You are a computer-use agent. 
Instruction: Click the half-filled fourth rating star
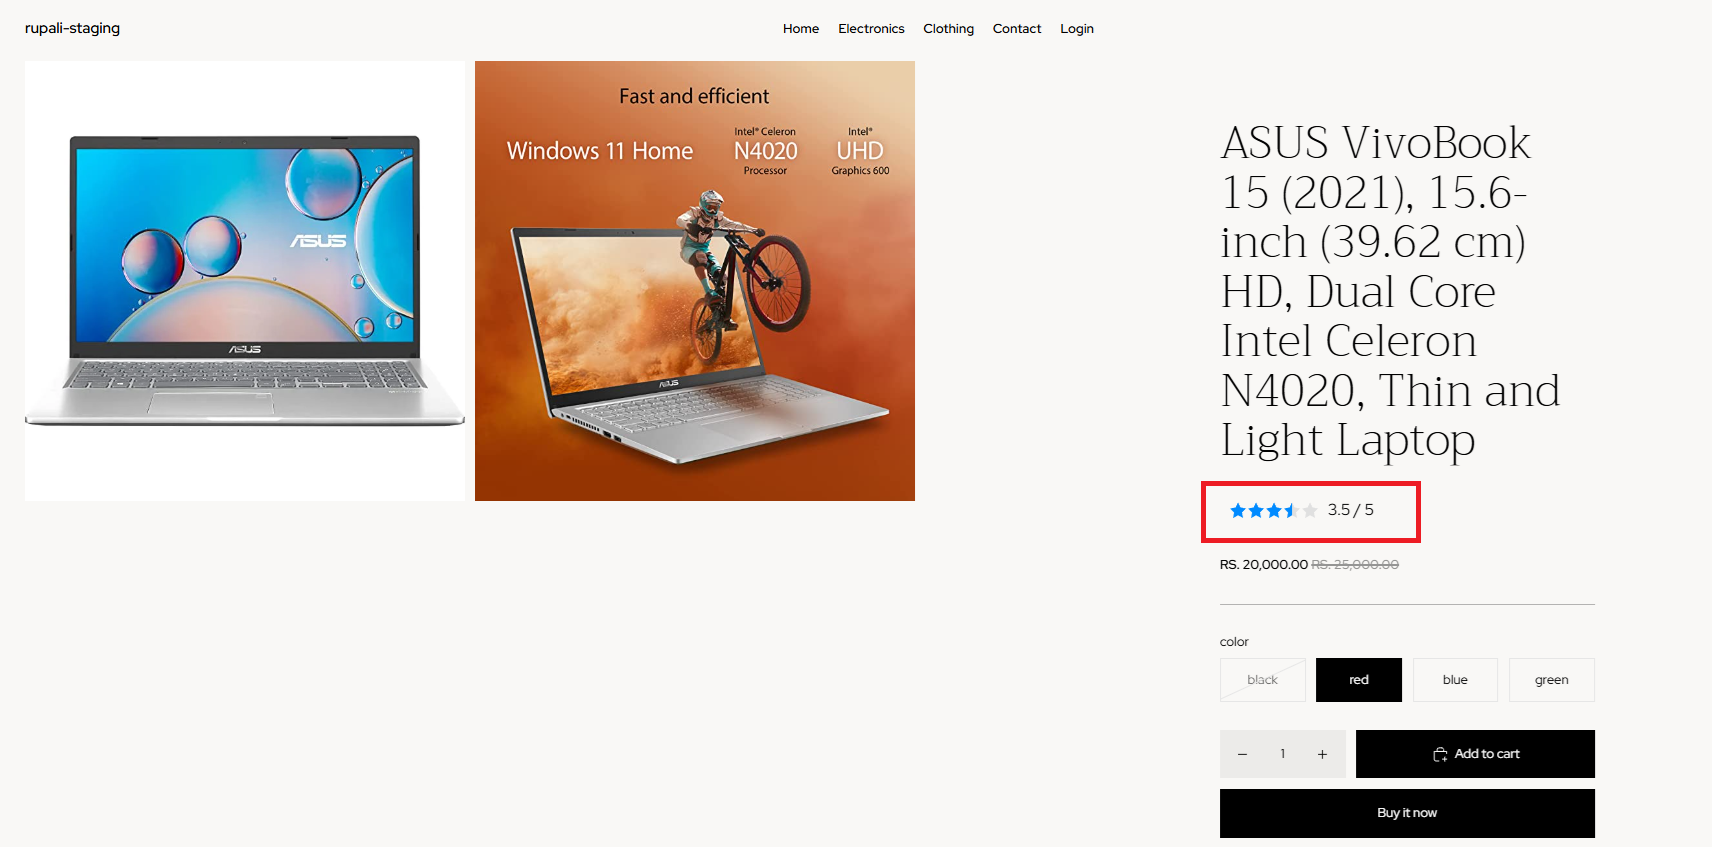1292,511
